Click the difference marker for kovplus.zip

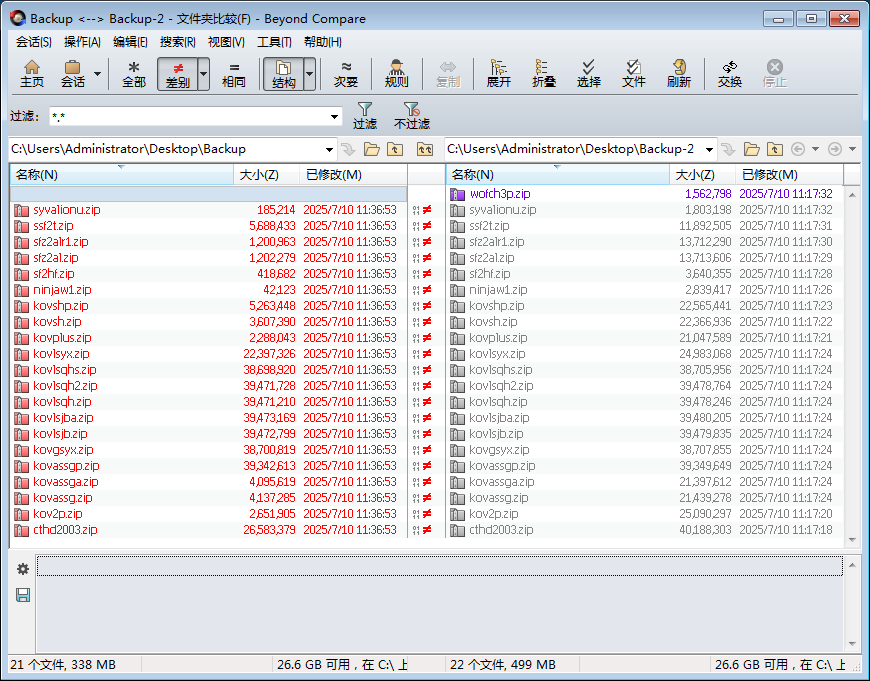coord(422,338)
